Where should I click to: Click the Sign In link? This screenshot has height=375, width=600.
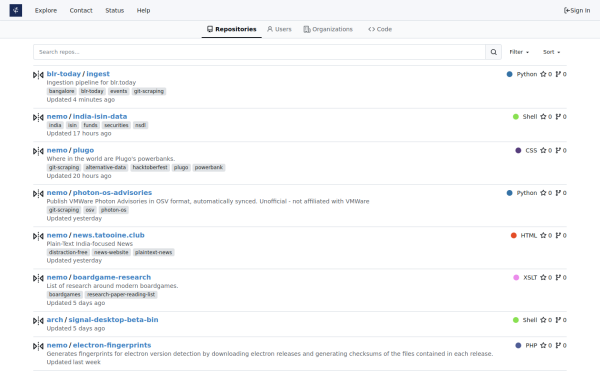(577, 10)
